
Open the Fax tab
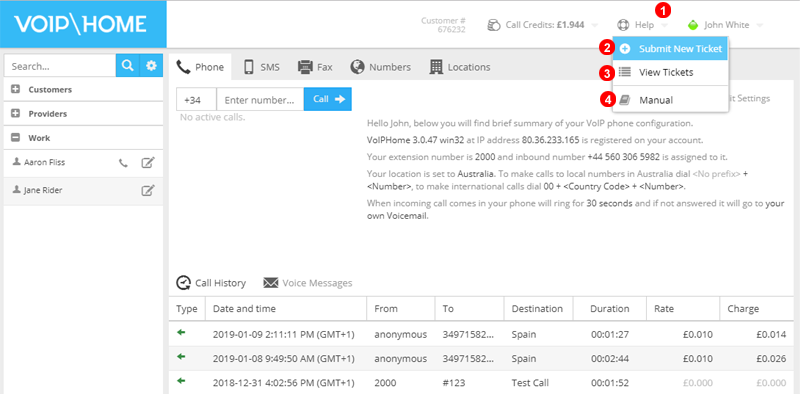click(x=315, y=67)
